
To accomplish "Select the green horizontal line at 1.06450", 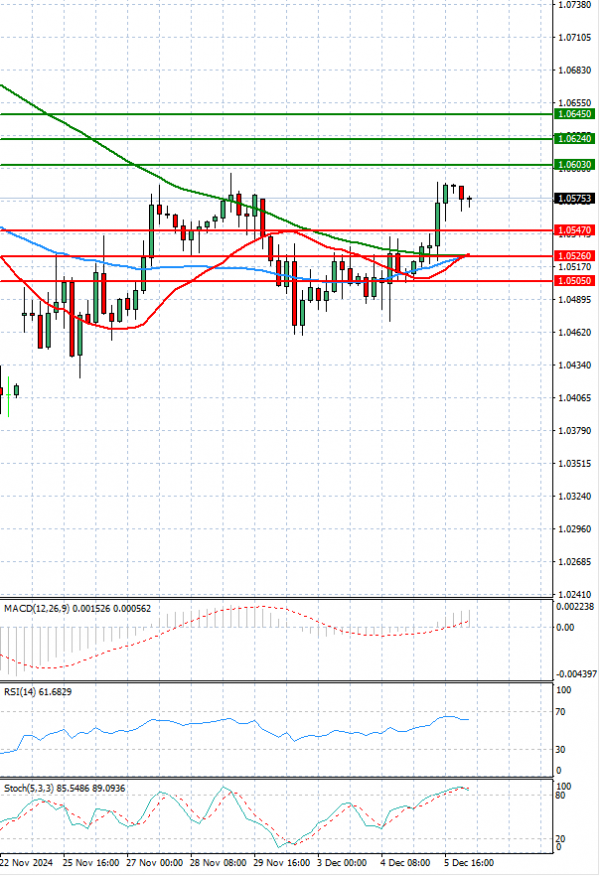I will point(277,114).
